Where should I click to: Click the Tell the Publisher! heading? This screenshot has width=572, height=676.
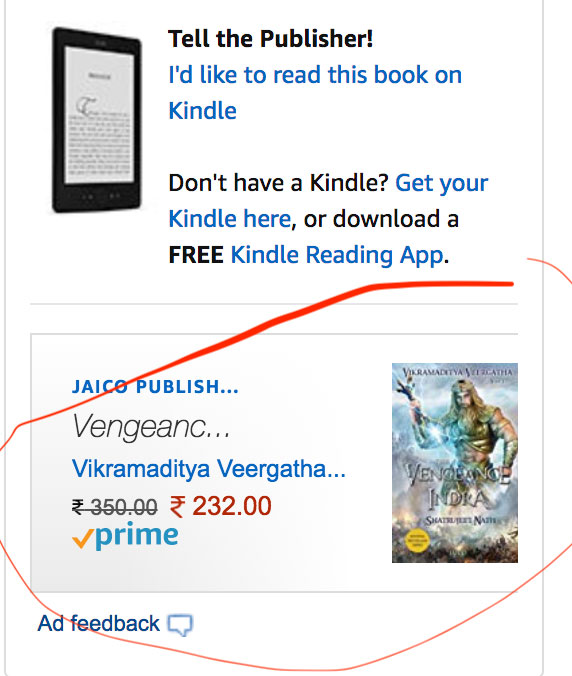(271, 38)
